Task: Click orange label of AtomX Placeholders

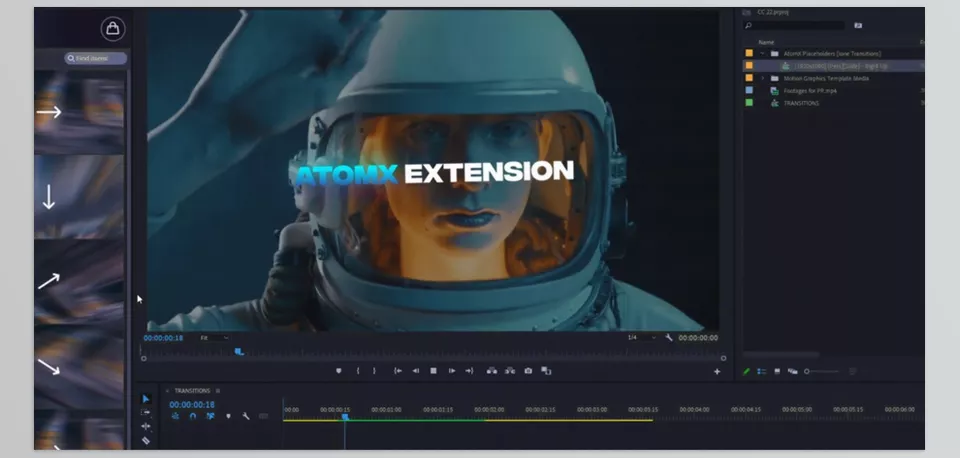Action: (x=749, y=53)
